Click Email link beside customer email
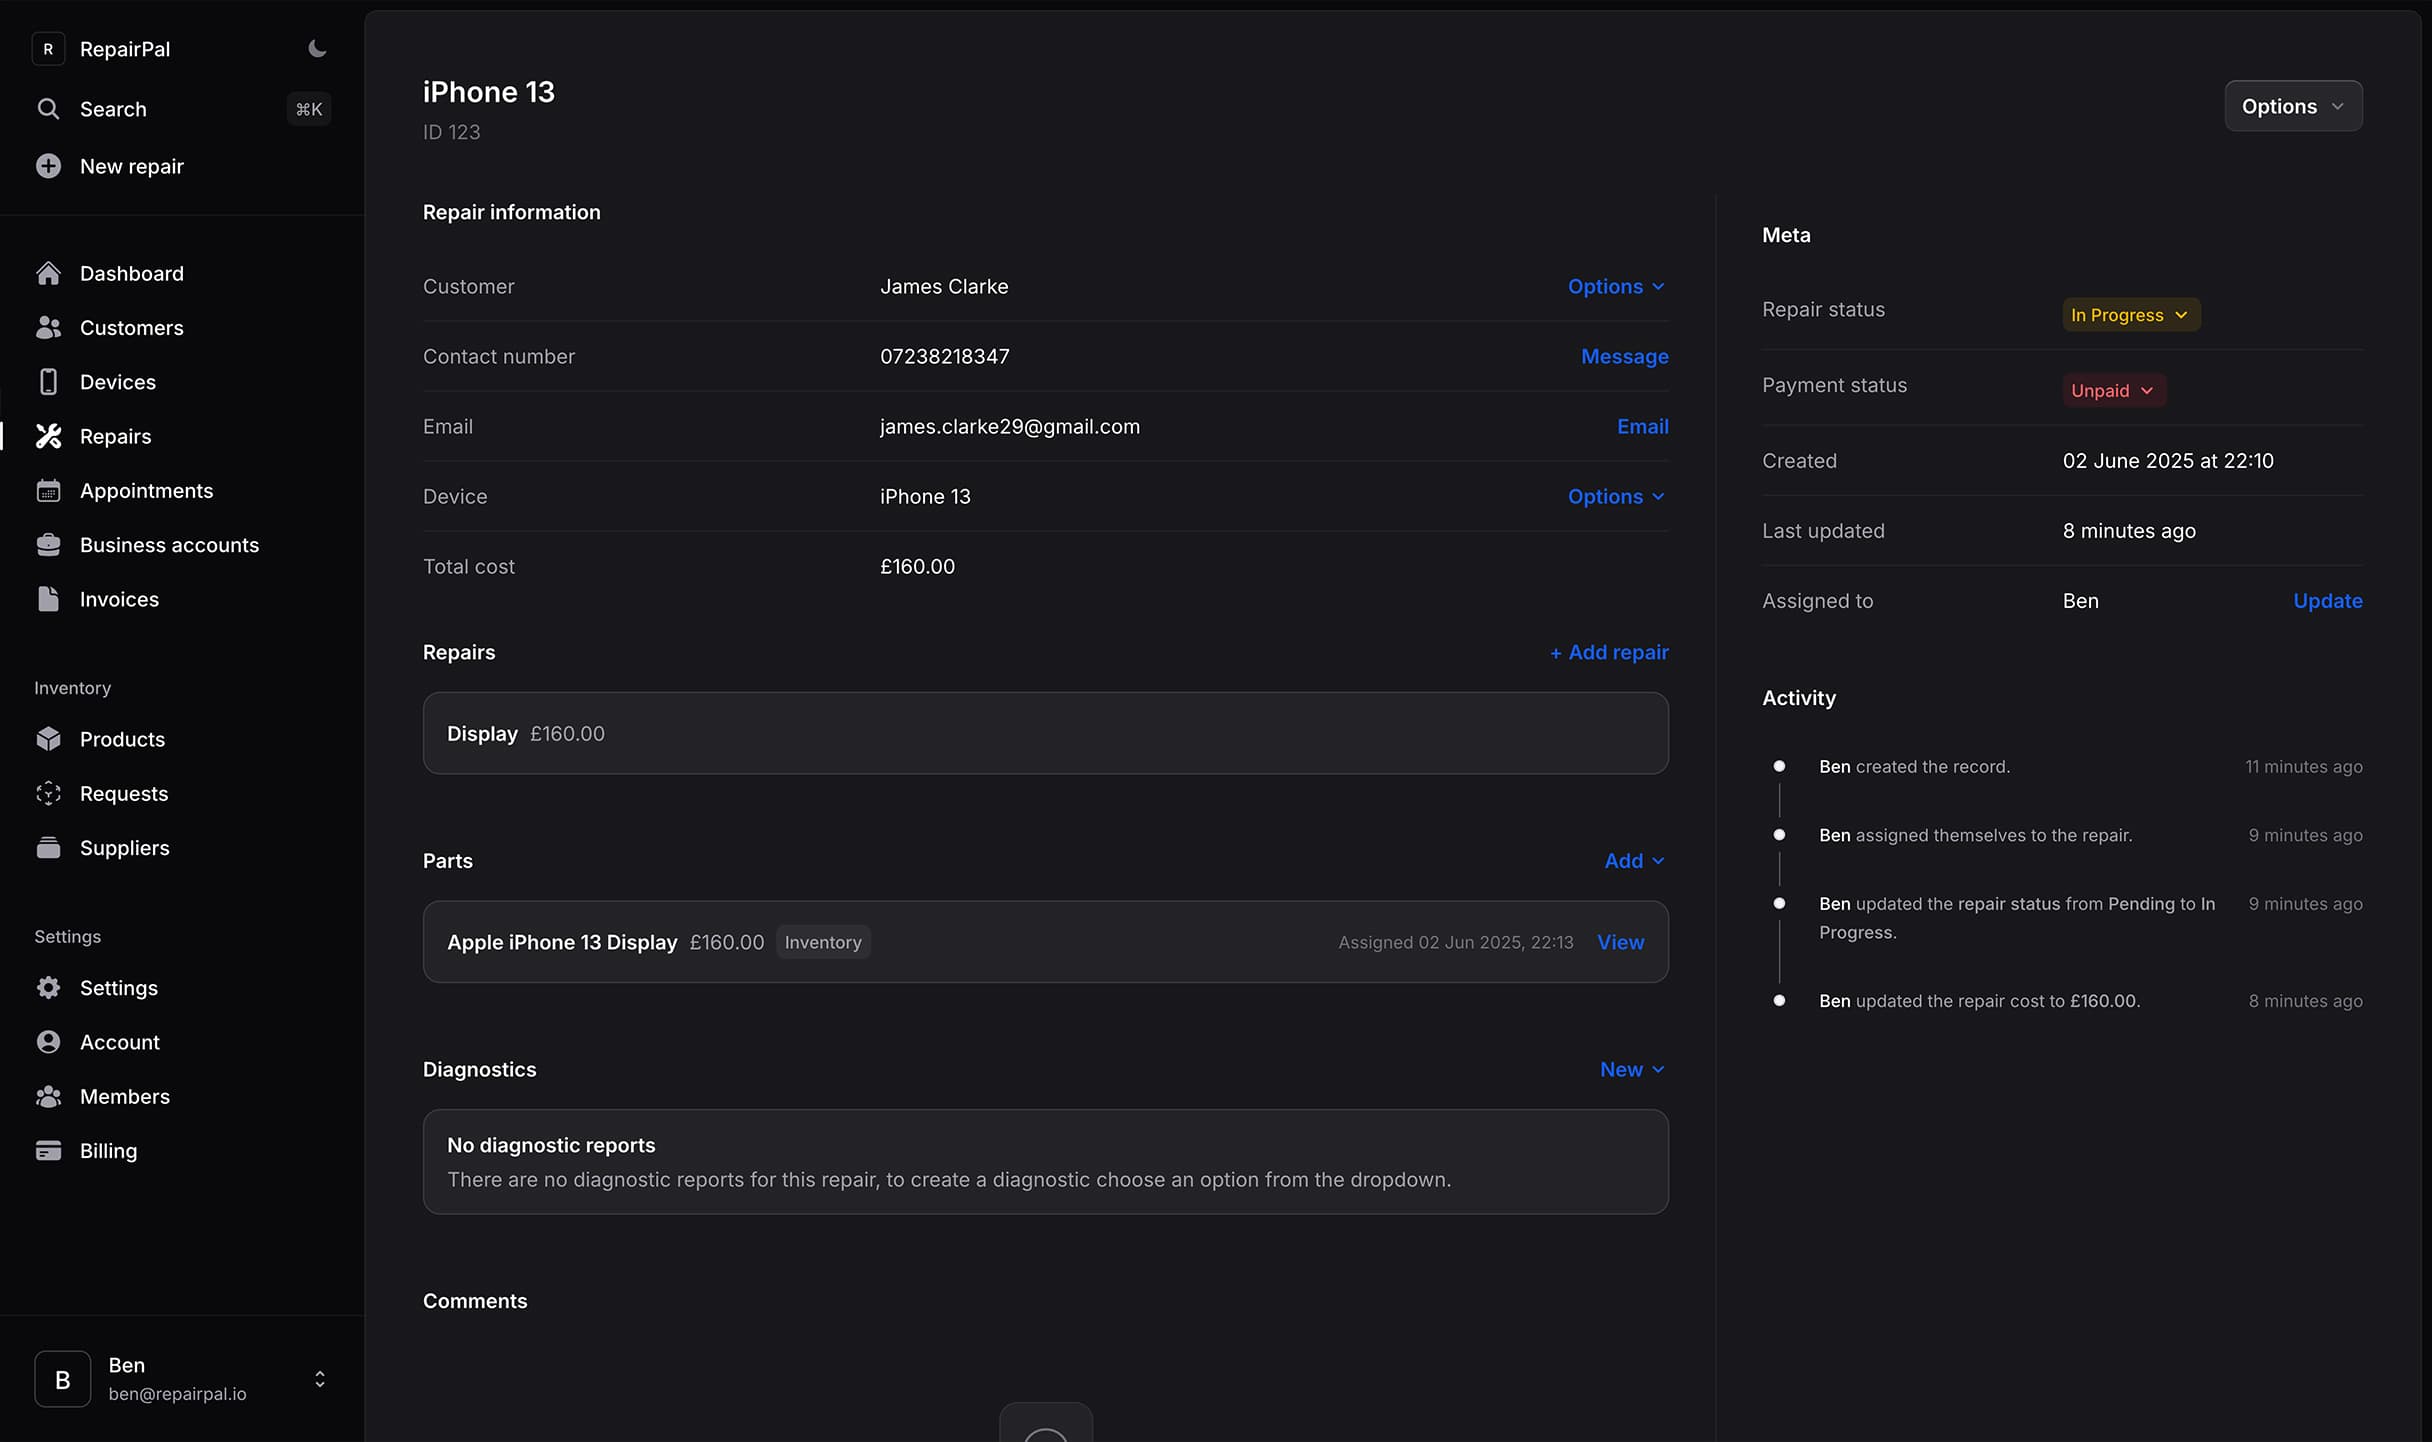The height and width of the screenshot is (1442, 2432). point(1642,426)
